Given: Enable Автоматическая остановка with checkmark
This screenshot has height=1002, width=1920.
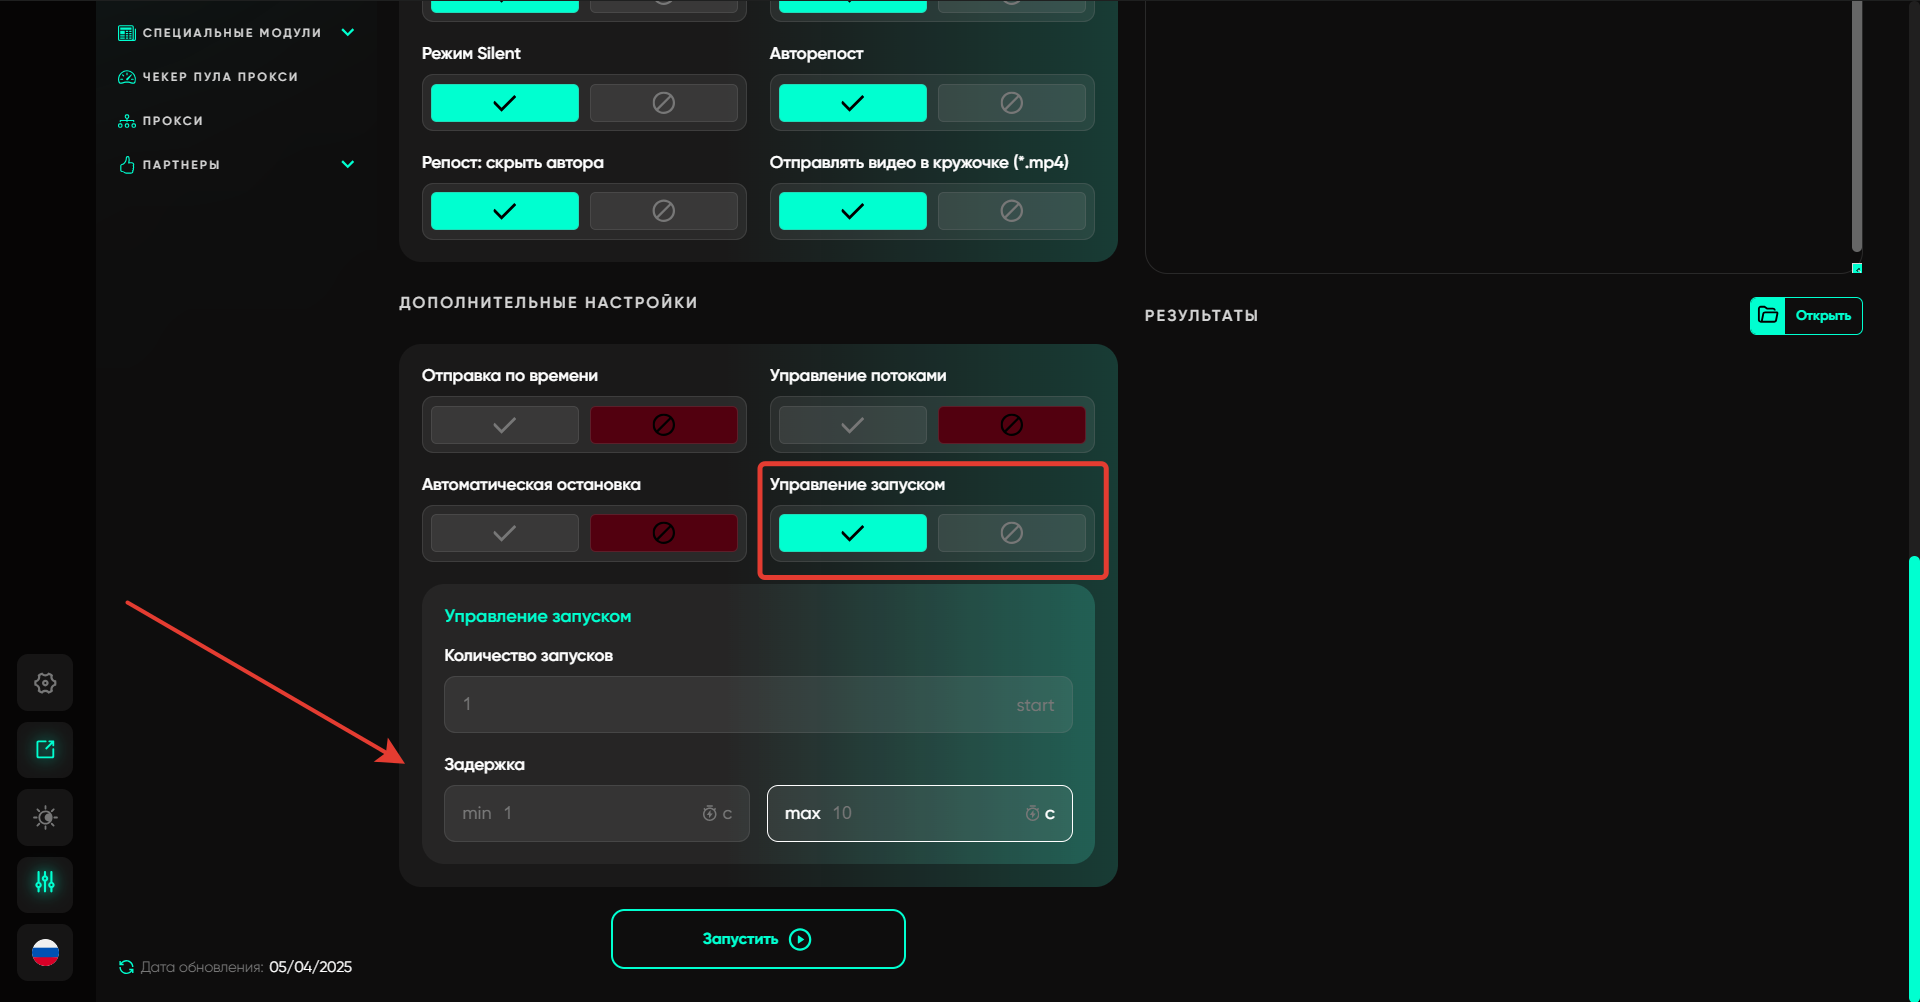Looking at the screenshot, I should click(x=505, y=533).
